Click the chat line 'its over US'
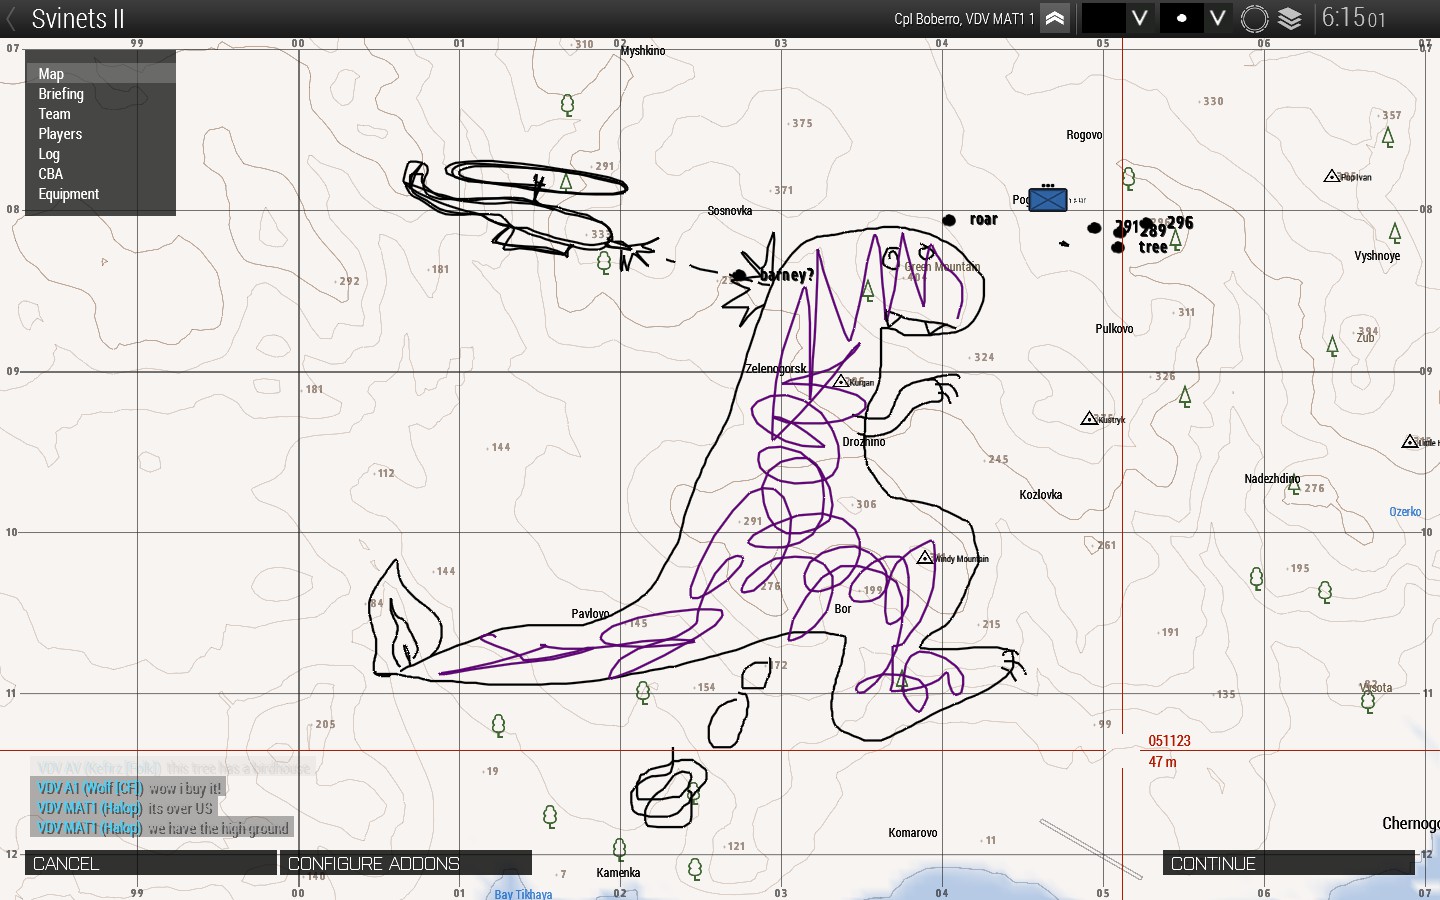Viewport: 1440px width, 900px height. coord(125,808)
